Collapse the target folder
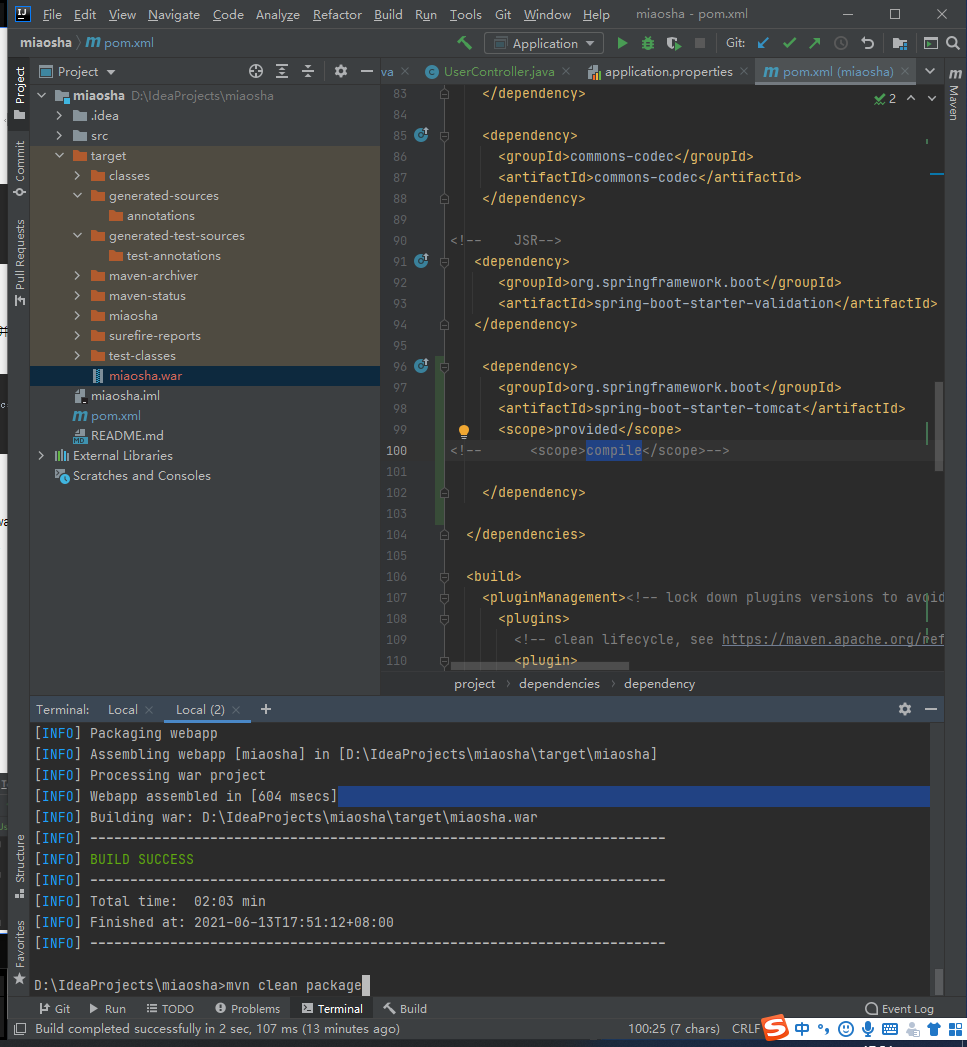Image resolution: width=967 pixels, height=1047 pixels. tap(60, 156)
